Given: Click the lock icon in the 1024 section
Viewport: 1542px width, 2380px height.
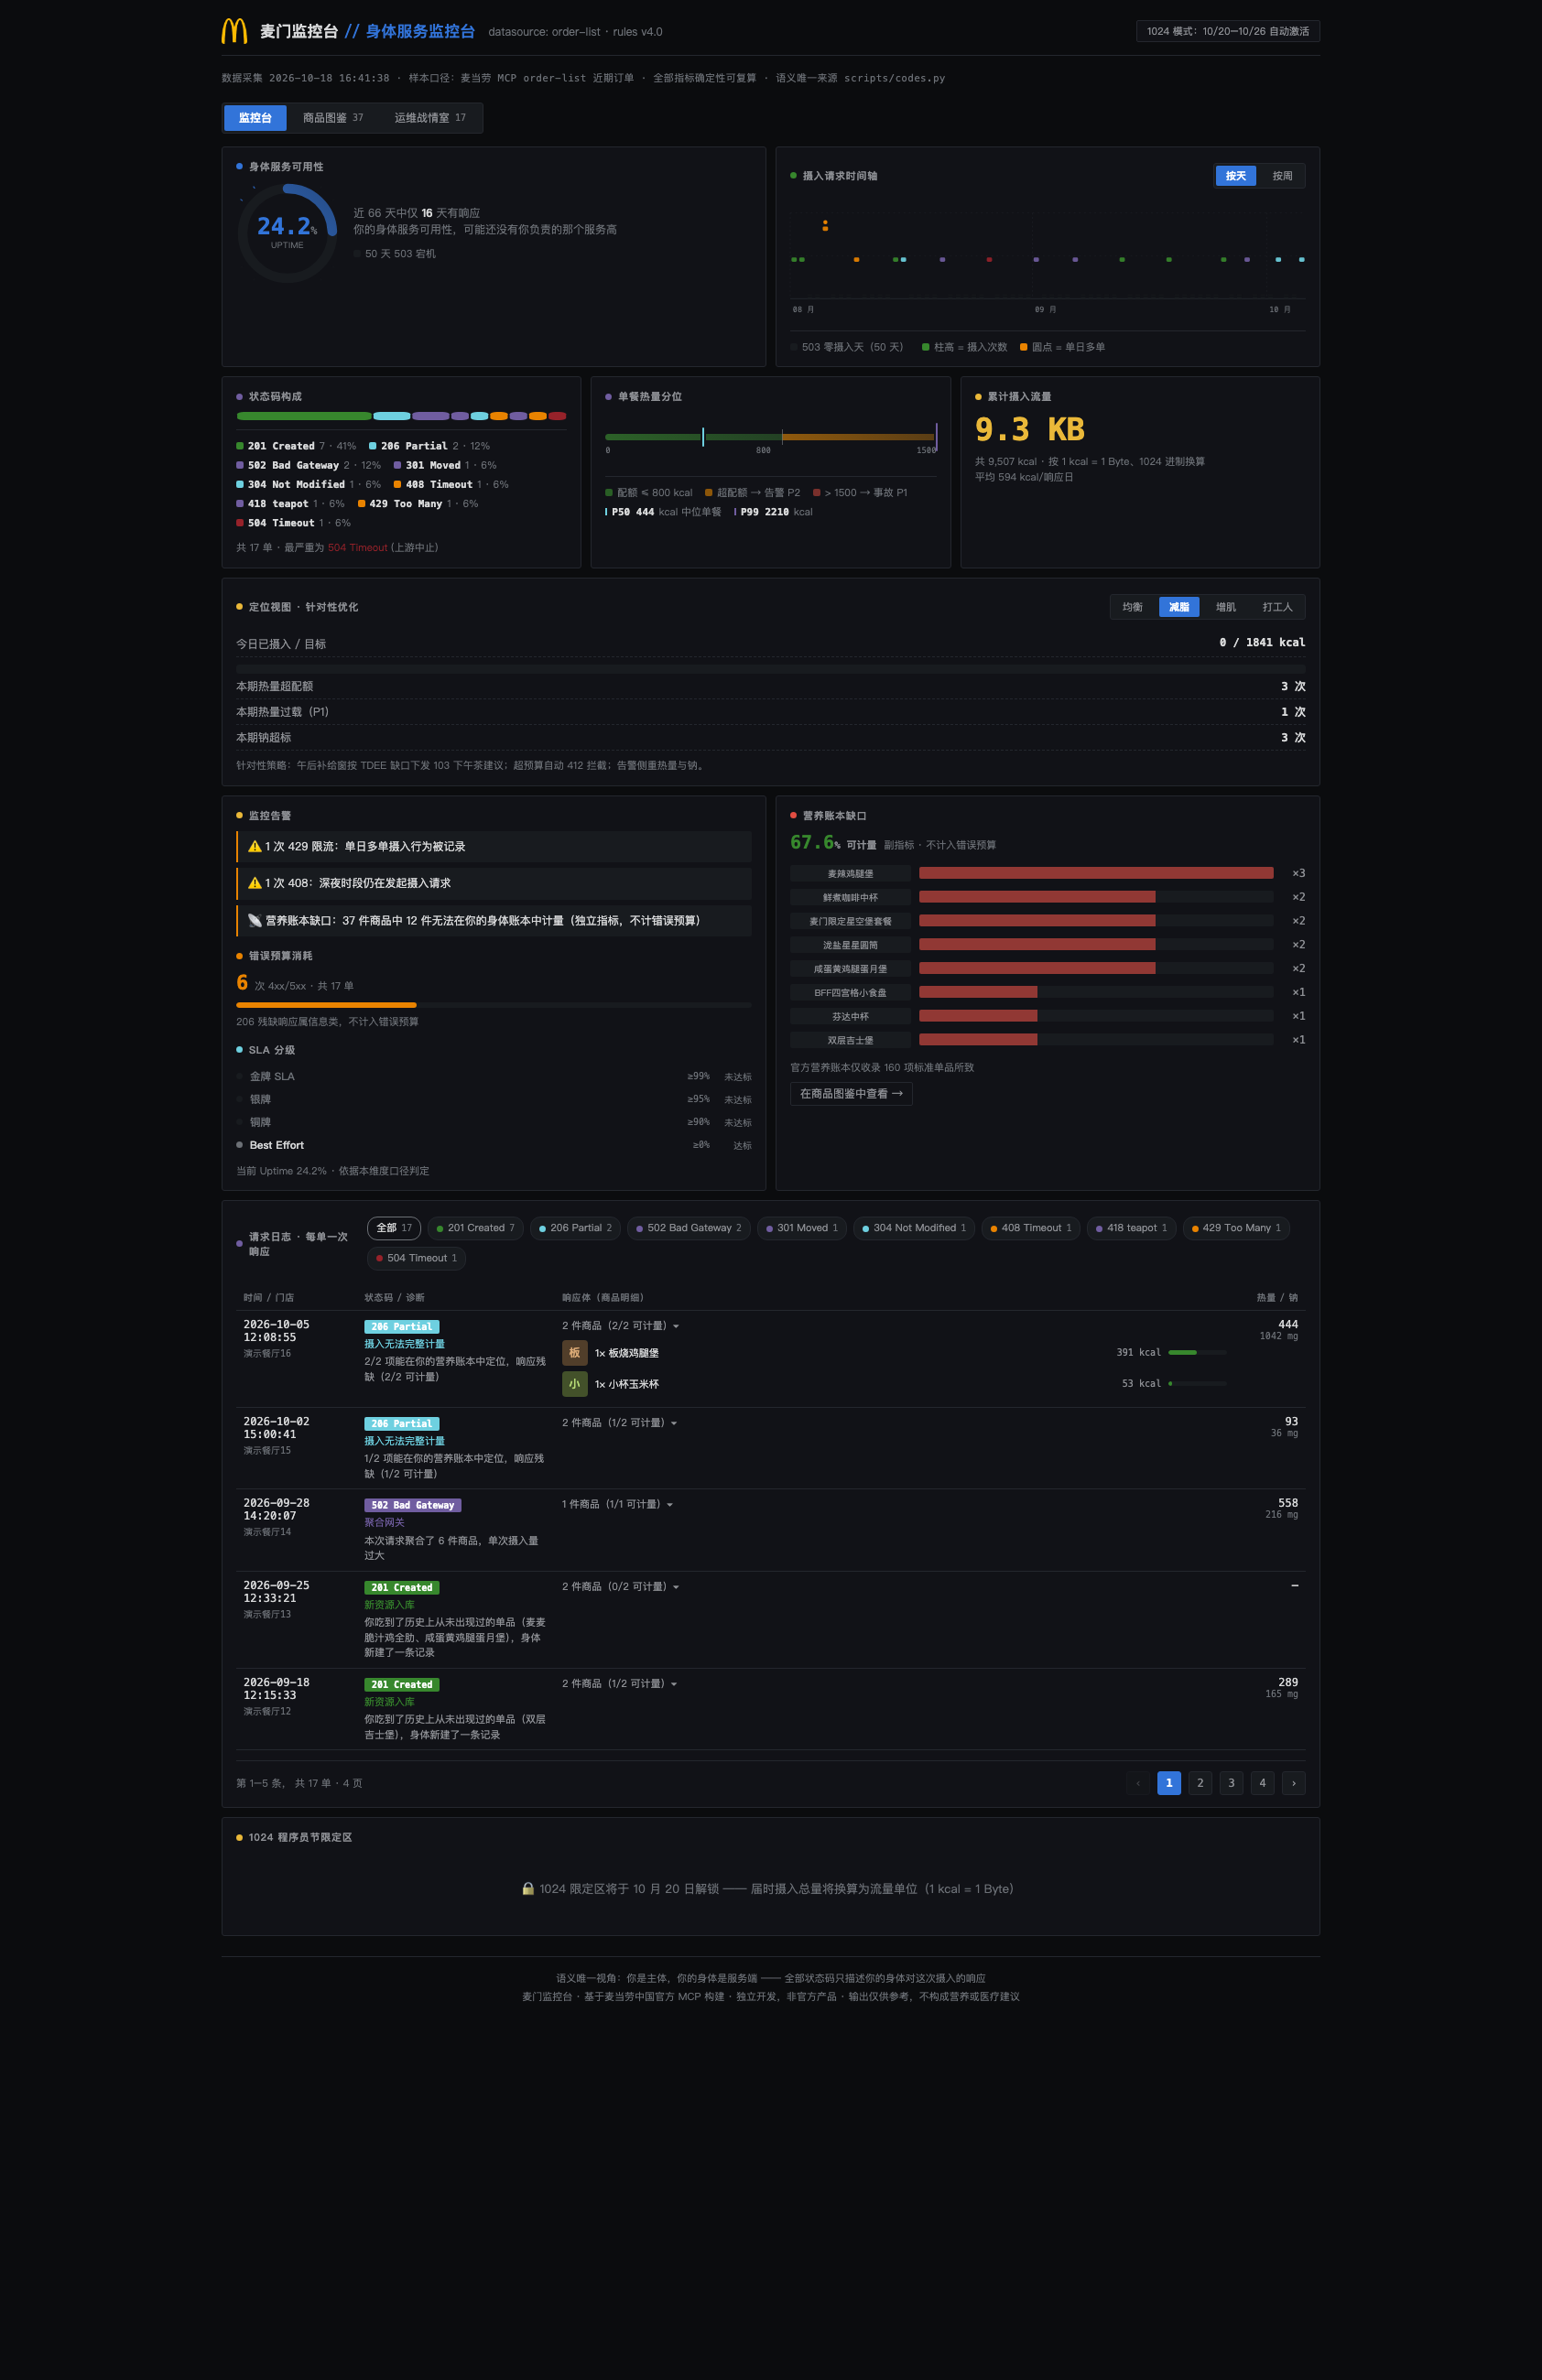Looking at the screenshot, I should pyautogui.click(x=528, y=1888).
